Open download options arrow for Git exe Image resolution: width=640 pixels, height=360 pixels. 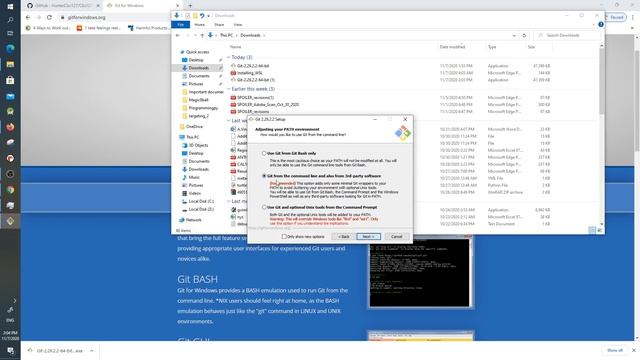(x=92, y=351)
